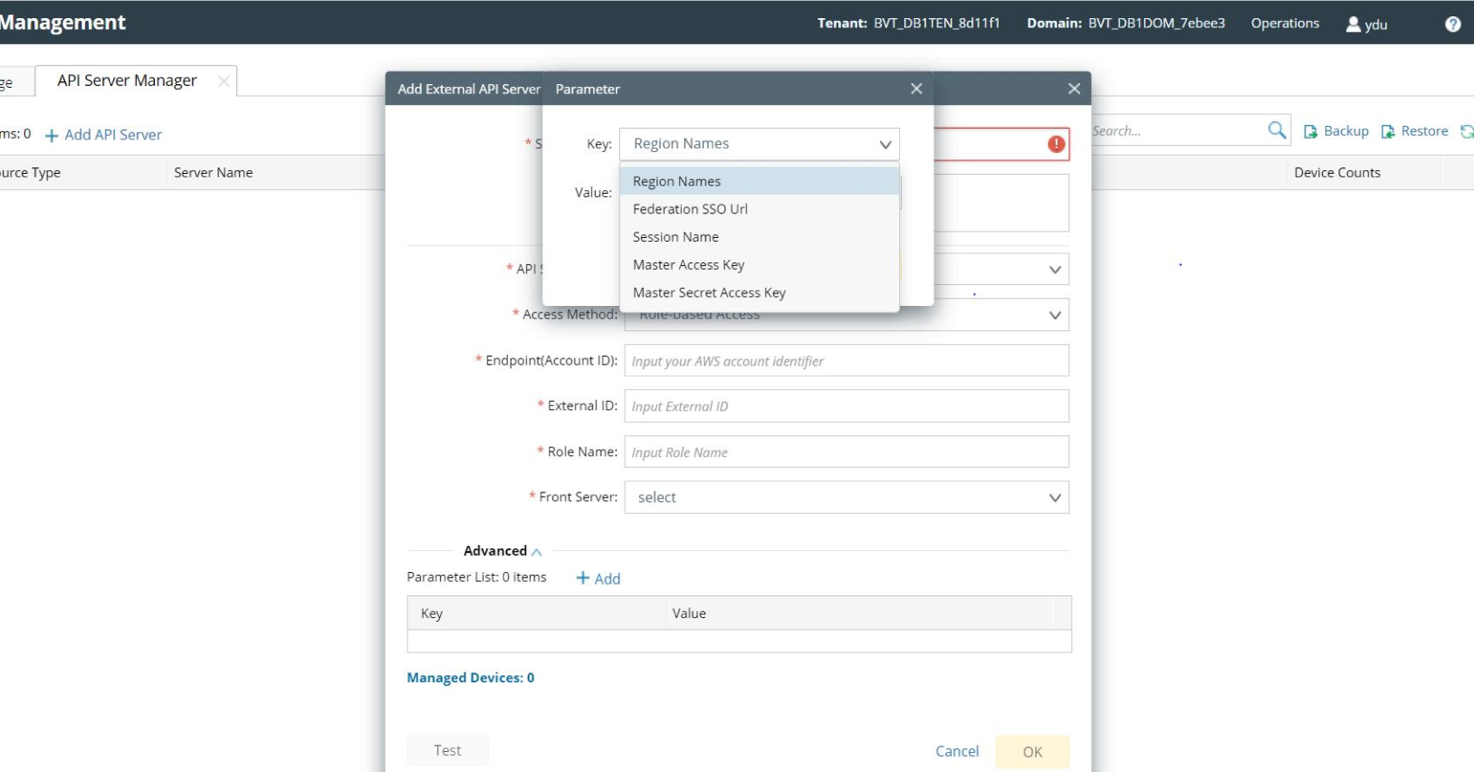The height and width of the screenshot is (772, 1474).
Task: Open the Front Server select dropdown
Action: (x=846, y=498)
